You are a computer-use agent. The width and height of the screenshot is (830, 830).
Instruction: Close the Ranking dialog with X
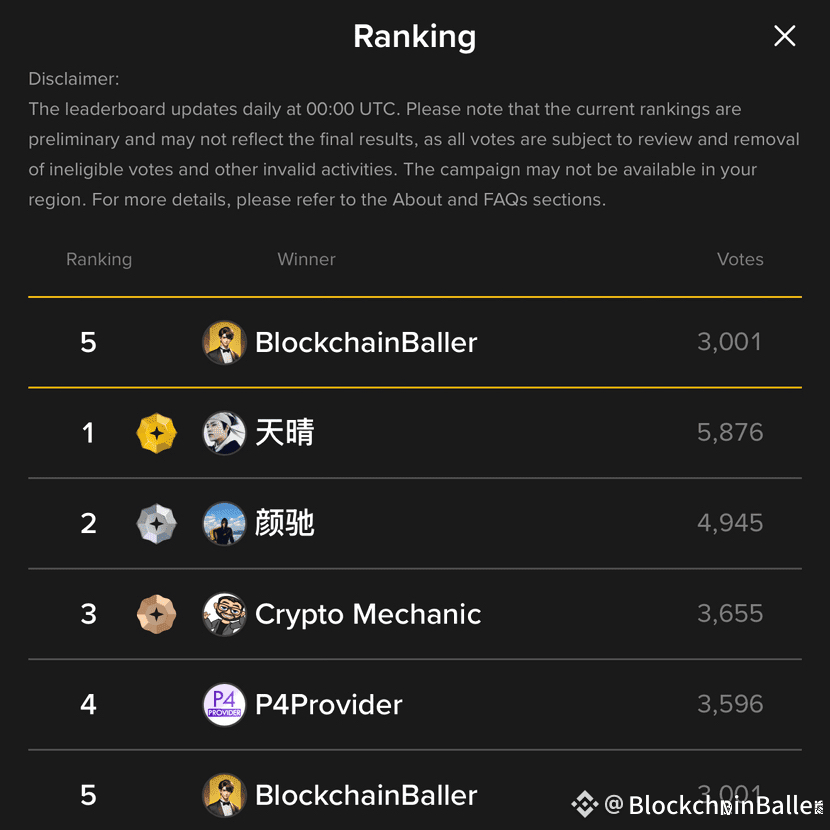tap(784, 36)
